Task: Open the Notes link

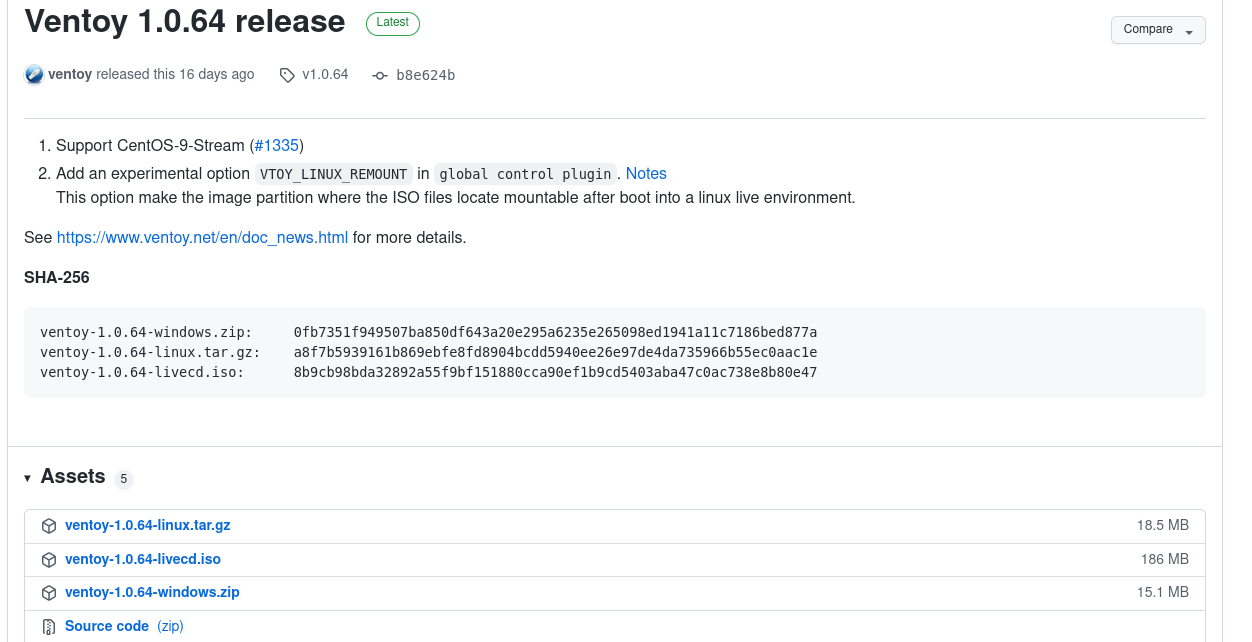Action: point(646,174)
